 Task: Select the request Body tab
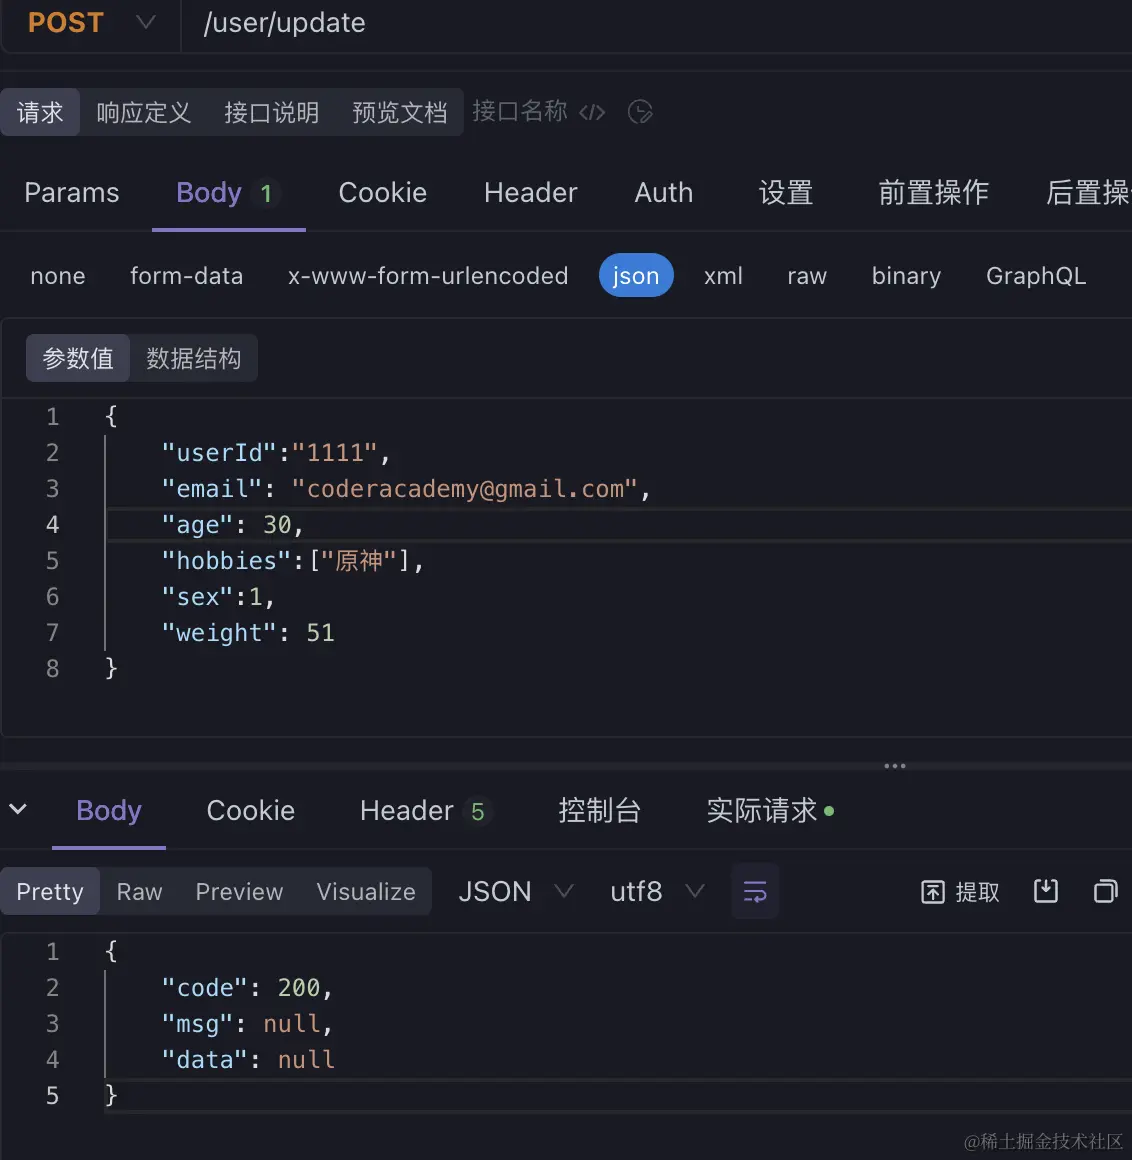227,193
